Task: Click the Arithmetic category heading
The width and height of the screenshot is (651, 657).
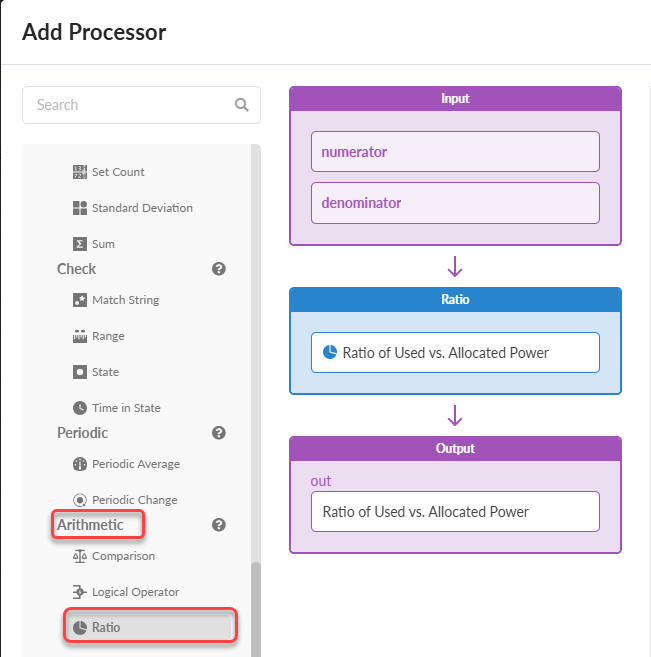Action: pyautogui.click(x=91, y=525)
